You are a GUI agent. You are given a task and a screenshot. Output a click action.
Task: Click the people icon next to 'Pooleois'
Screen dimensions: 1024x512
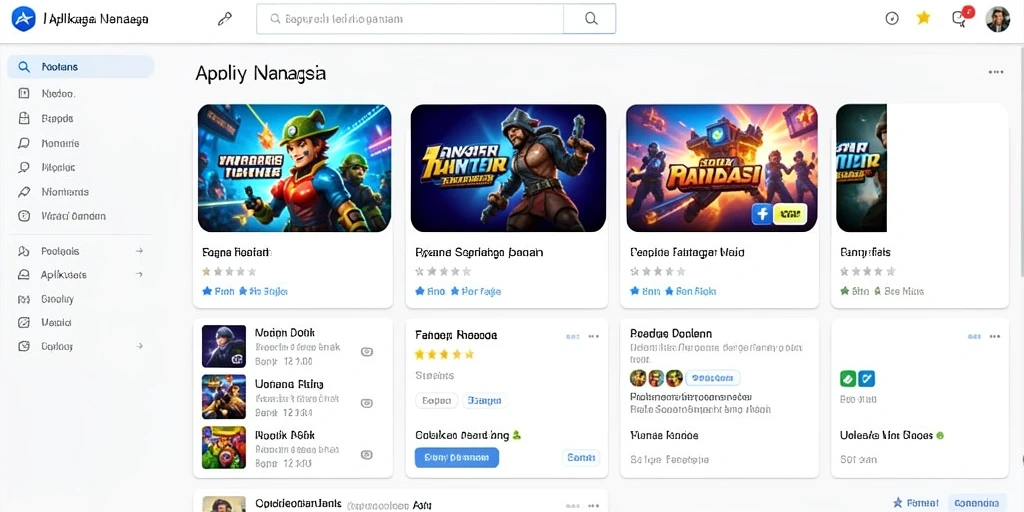(x=24, y=251)
